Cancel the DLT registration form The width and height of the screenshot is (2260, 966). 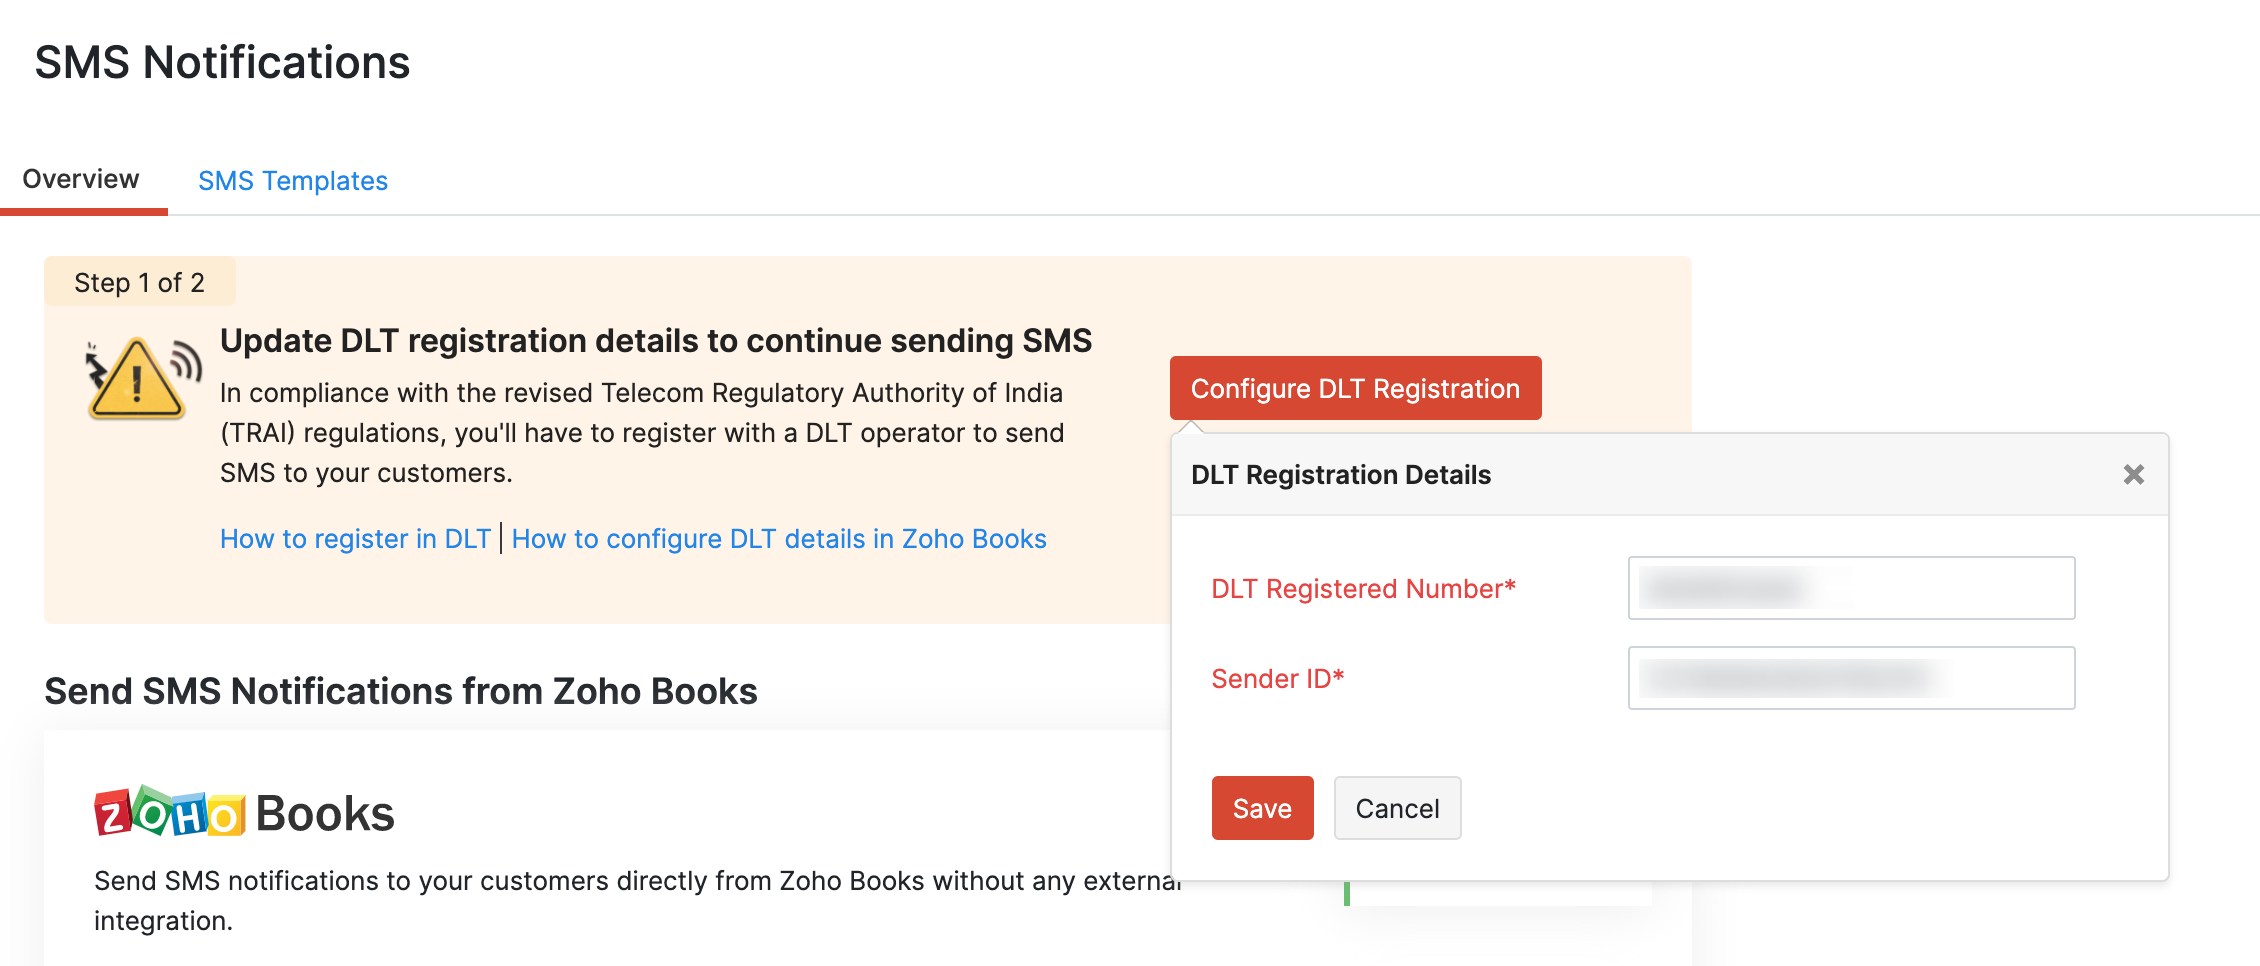tap(1397, 808)
